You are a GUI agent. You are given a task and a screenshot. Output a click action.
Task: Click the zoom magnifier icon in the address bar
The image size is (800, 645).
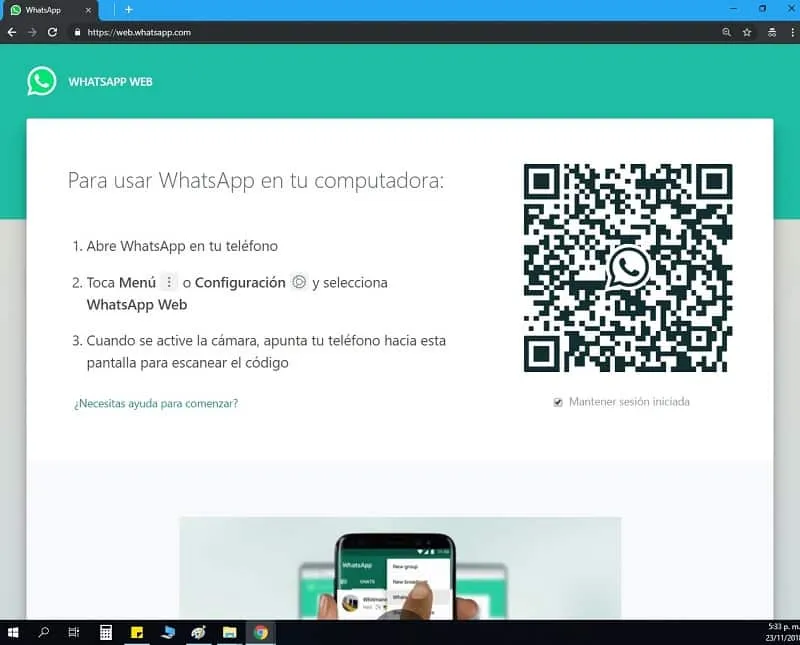tap(727, 32)
